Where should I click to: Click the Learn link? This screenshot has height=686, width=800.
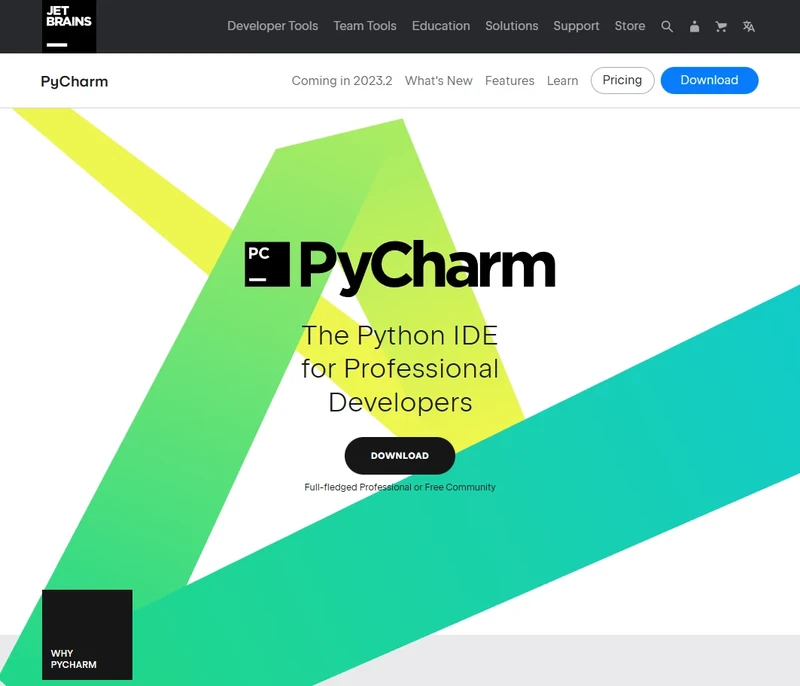pos(562,81)
